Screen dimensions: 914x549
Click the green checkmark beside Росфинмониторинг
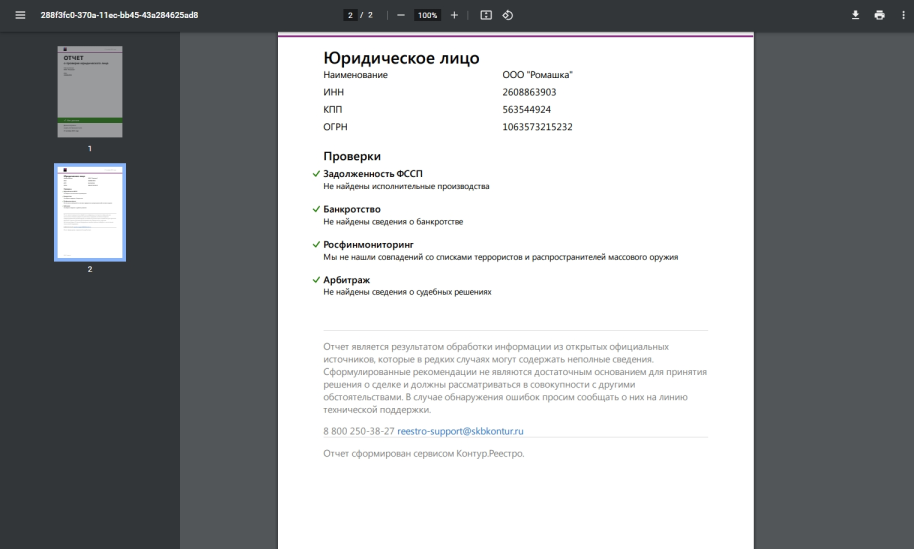tap(316, 245)
